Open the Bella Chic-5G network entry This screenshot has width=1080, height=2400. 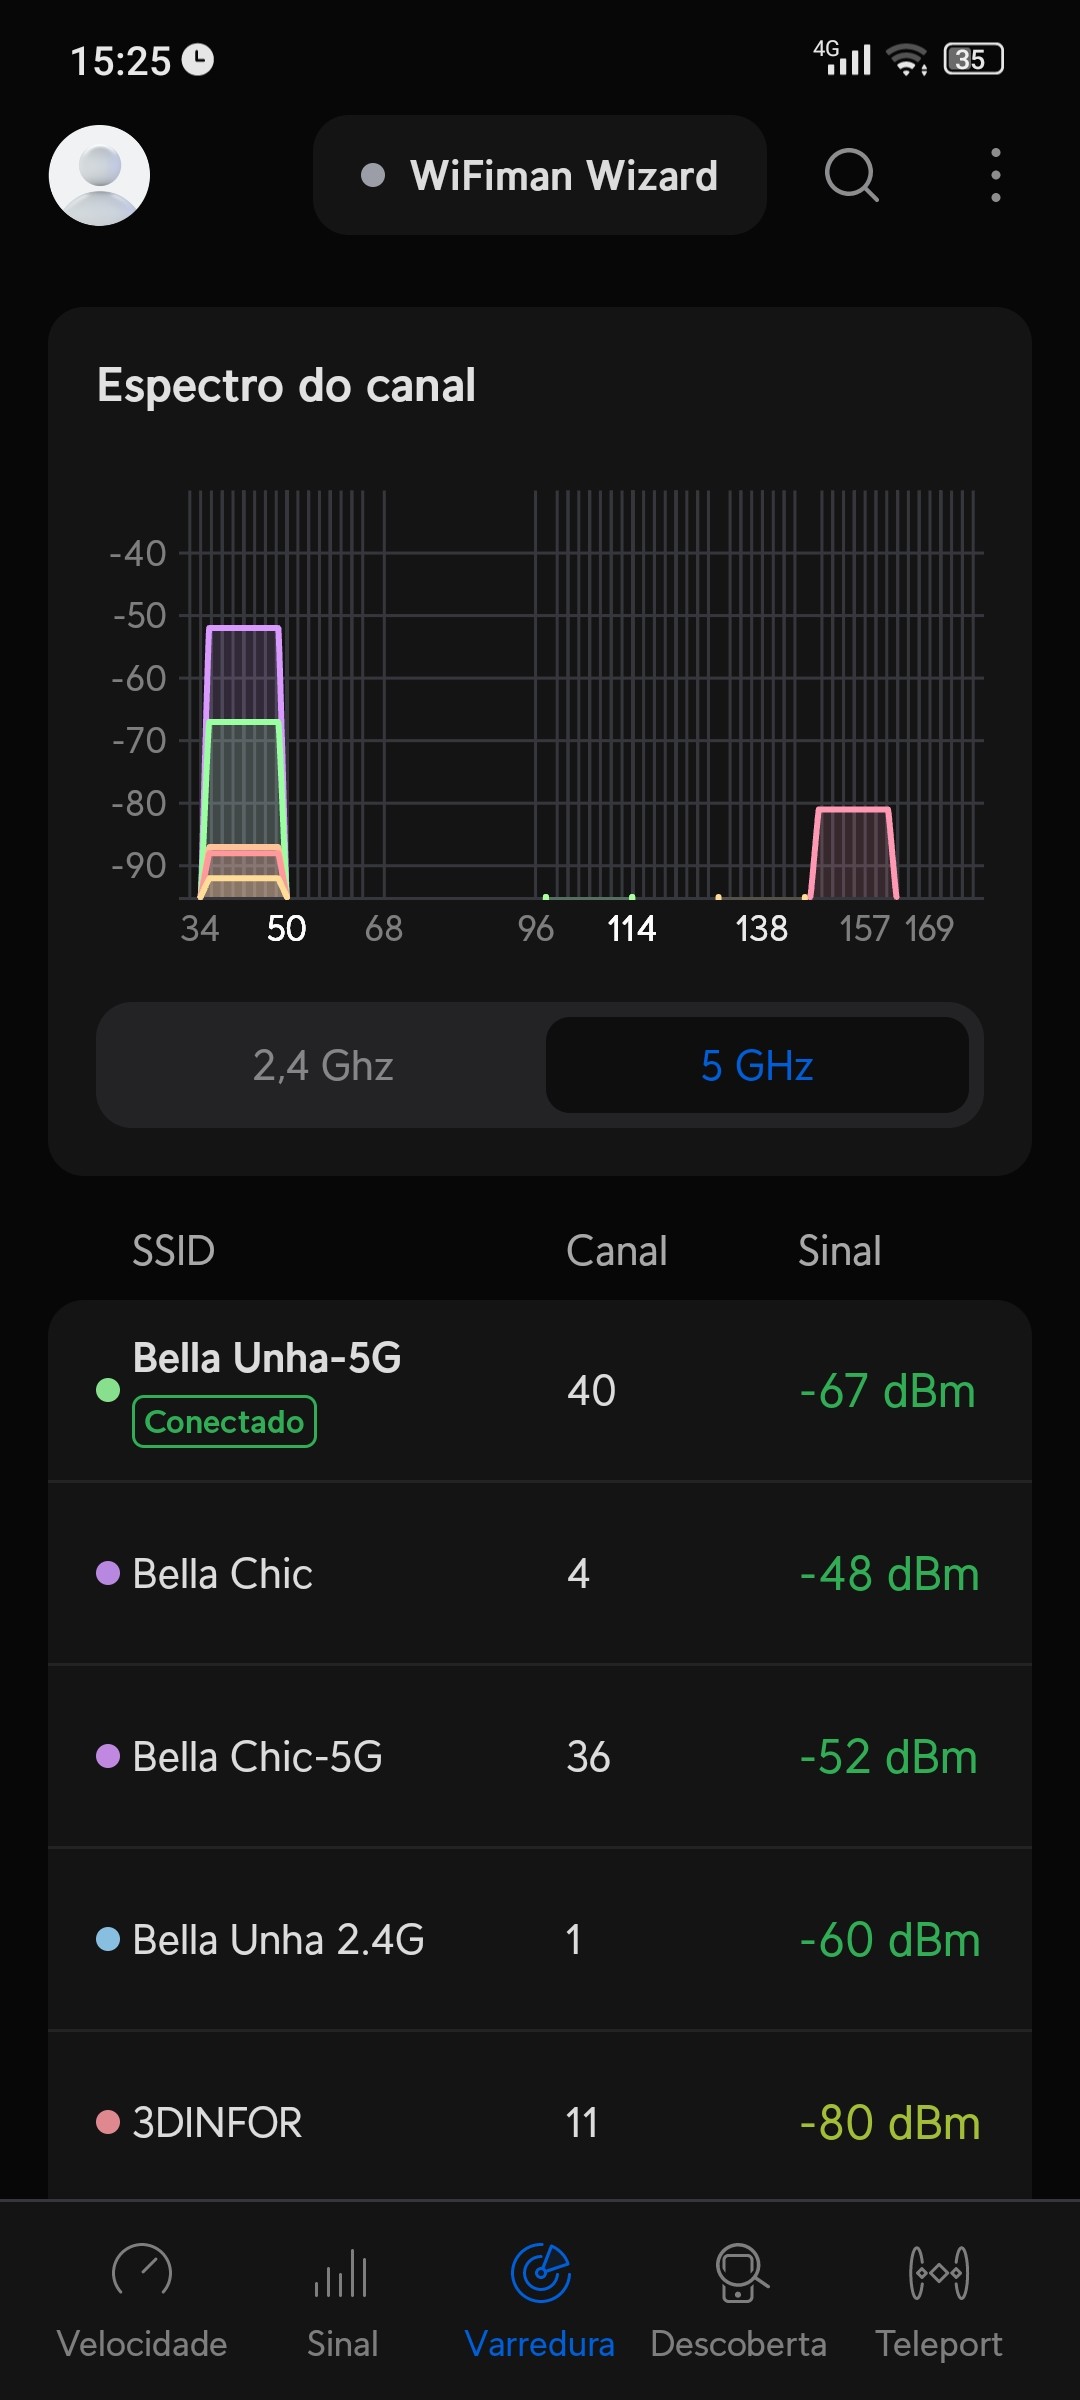pos(540,1756)
